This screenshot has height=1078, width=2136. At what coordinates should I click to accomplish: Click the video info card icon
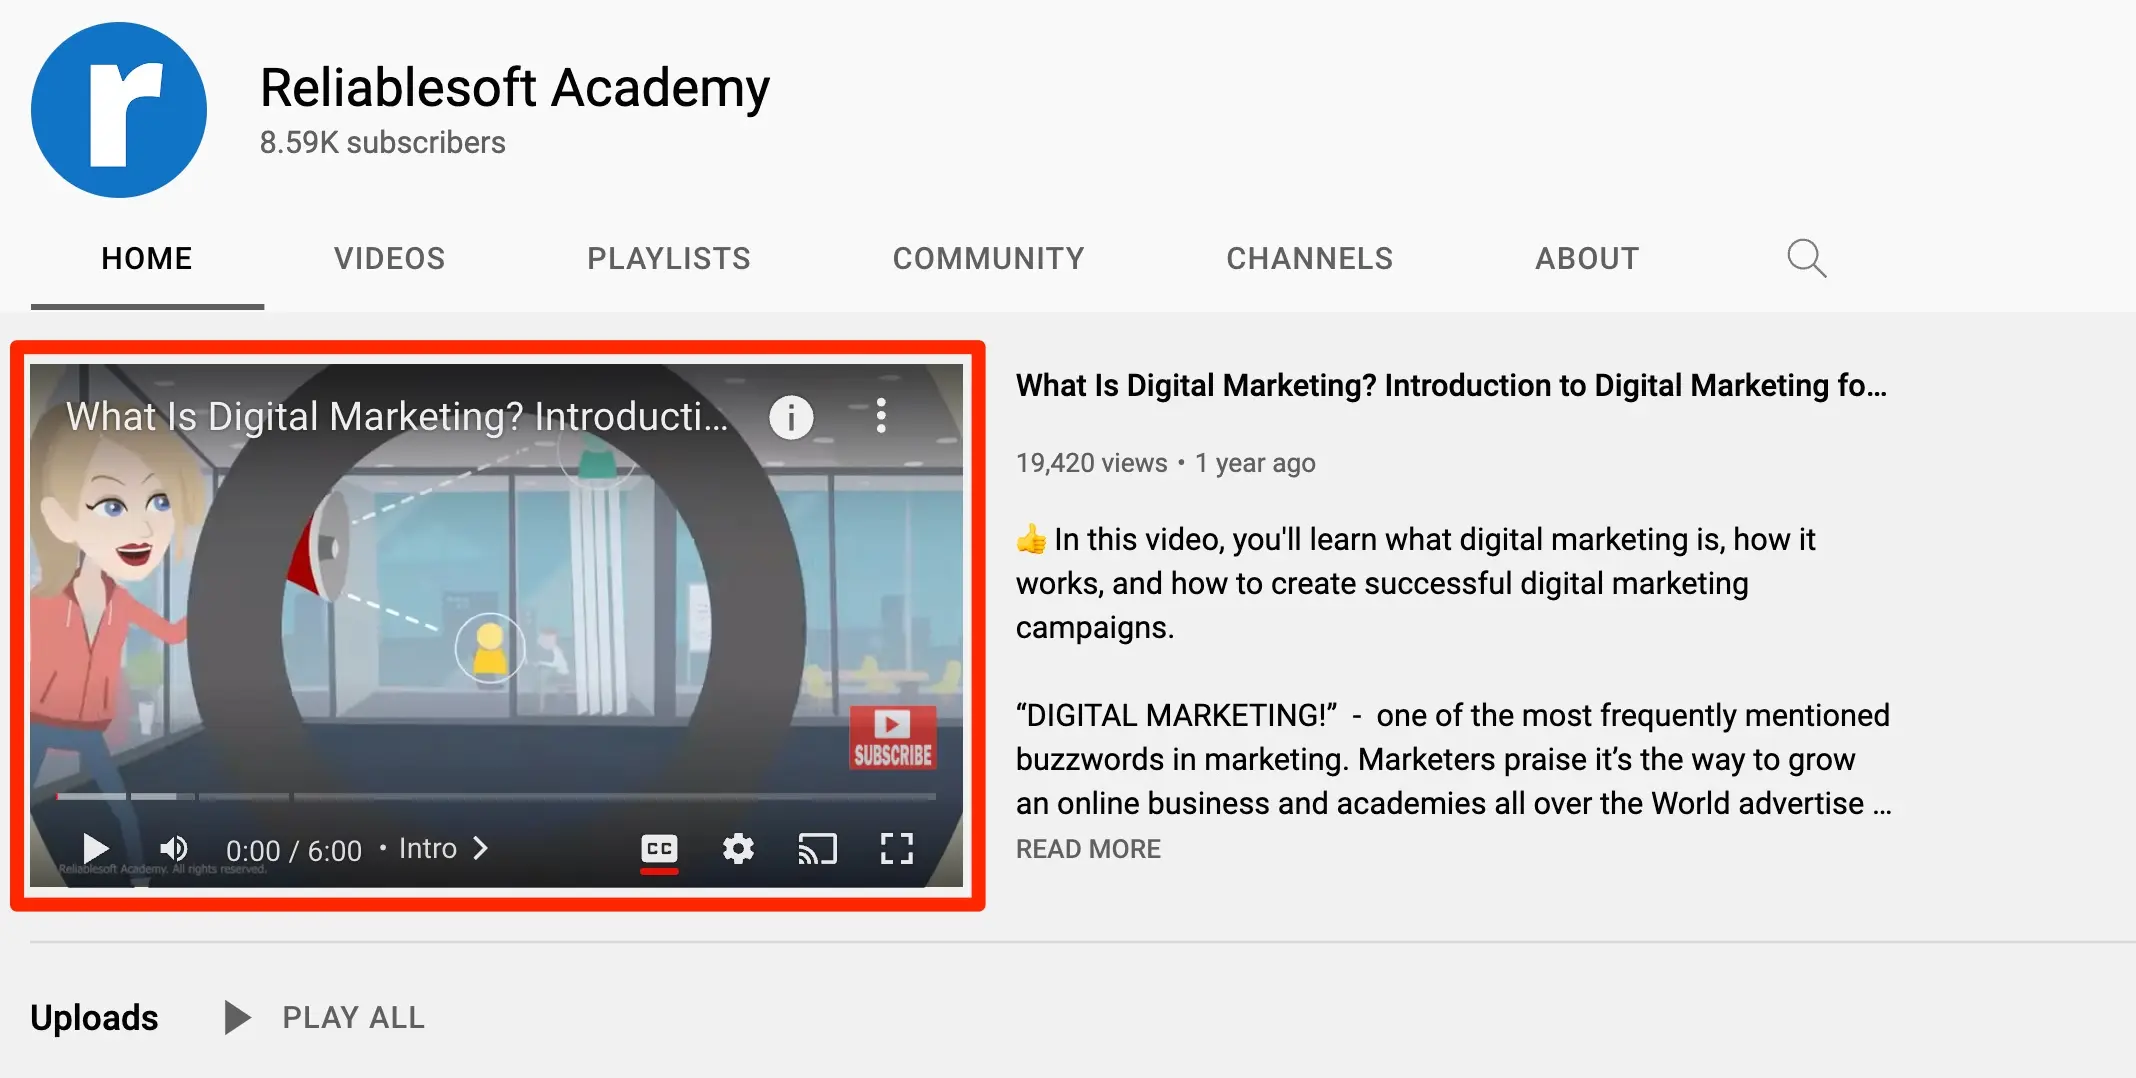[791, 417]
